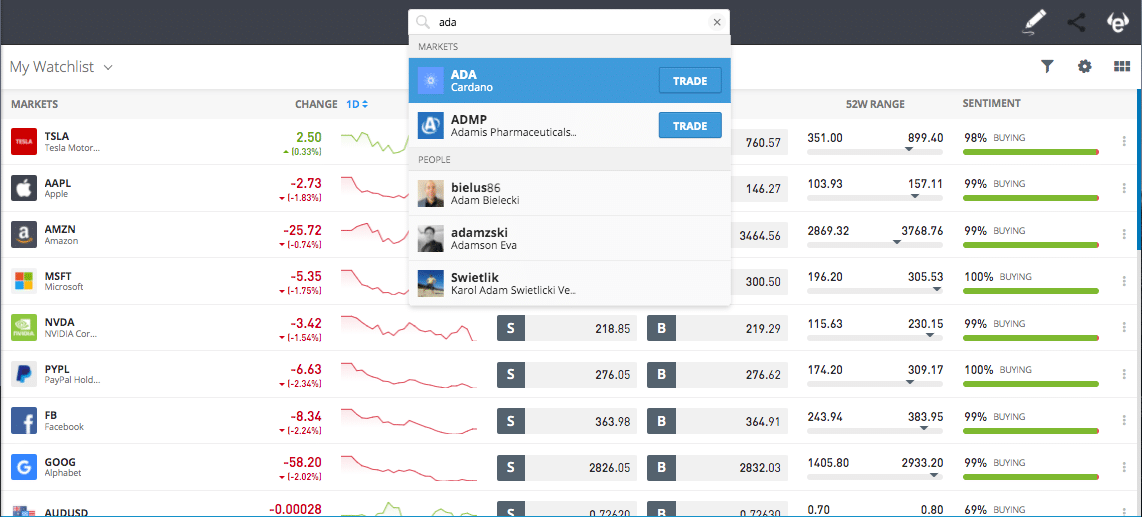Click TSLA 52W range bar
Viewport: 1142px width, 517px height.
[875, 151]
